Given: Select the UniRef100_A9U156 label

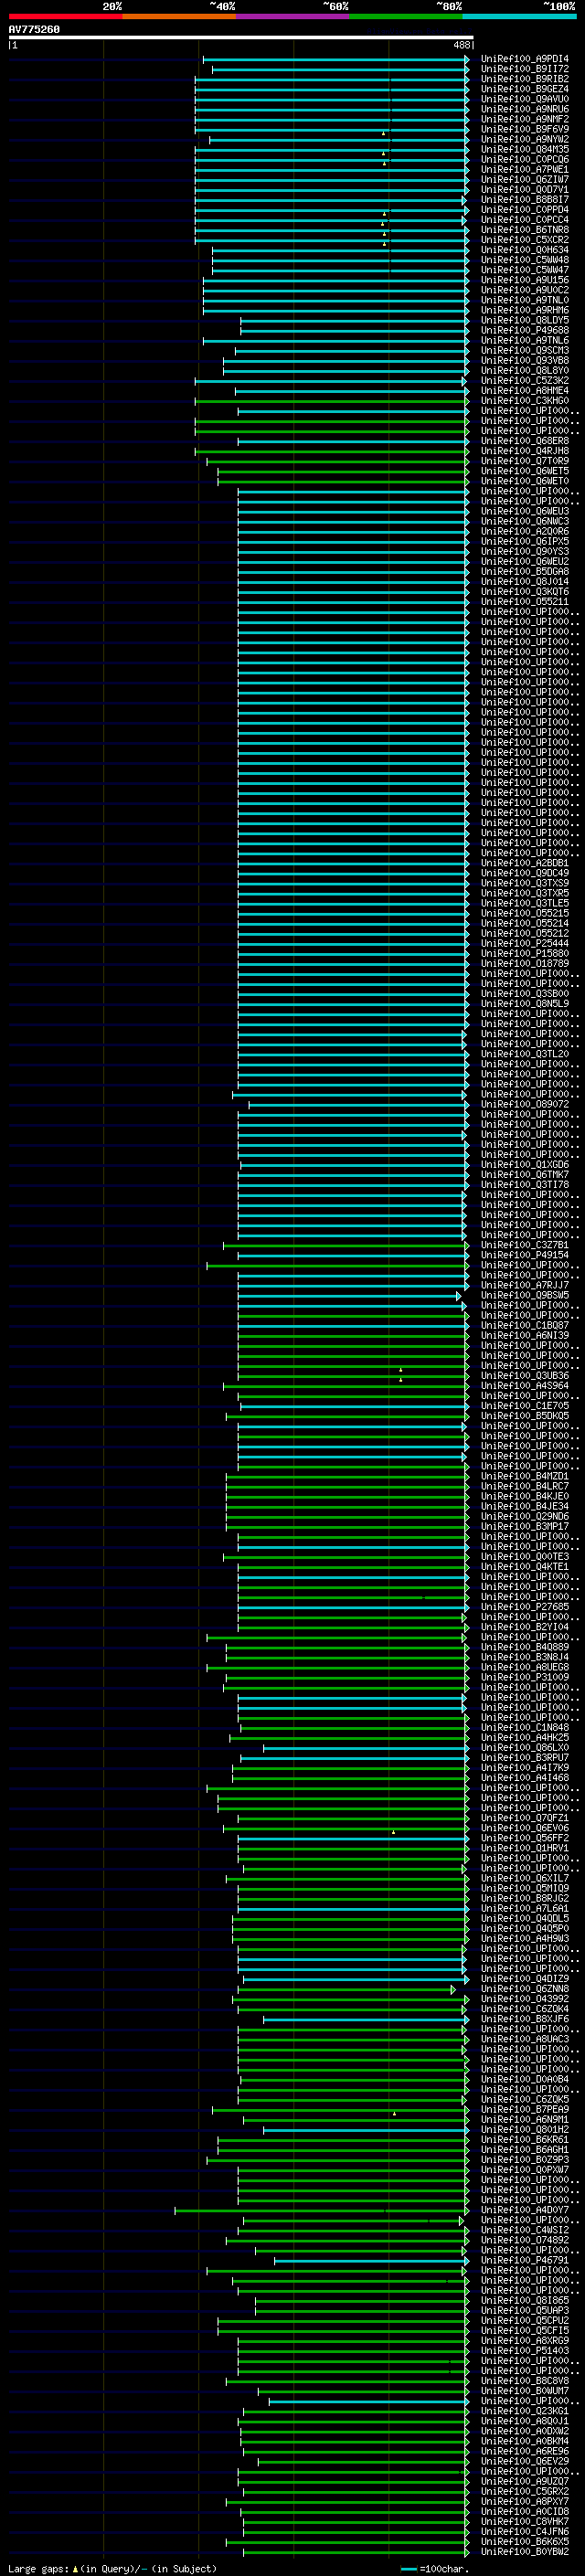Looking at the screenshot, I should pyautogui.click(x=524, y=280).
